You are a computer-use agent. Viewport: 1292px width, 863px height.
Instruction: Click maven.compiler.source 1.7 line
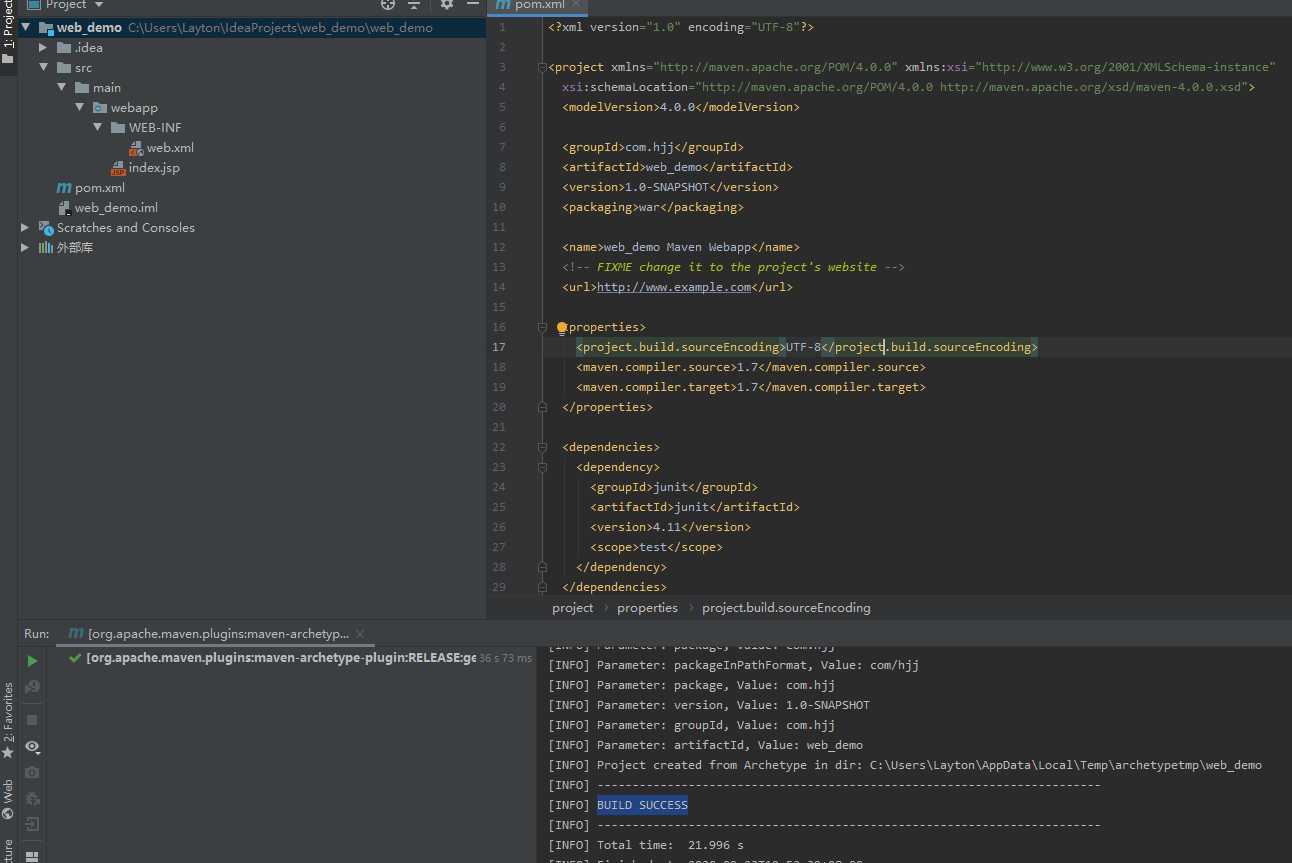(x=751, y=367)
